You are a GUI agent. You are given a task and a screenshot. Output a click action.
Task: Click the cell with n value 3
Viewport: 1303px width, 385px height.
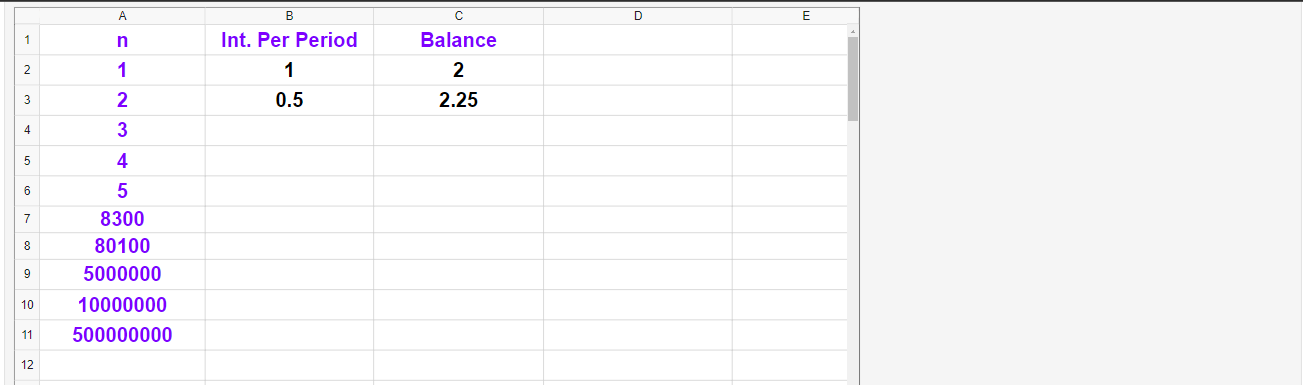pos(122,130)
